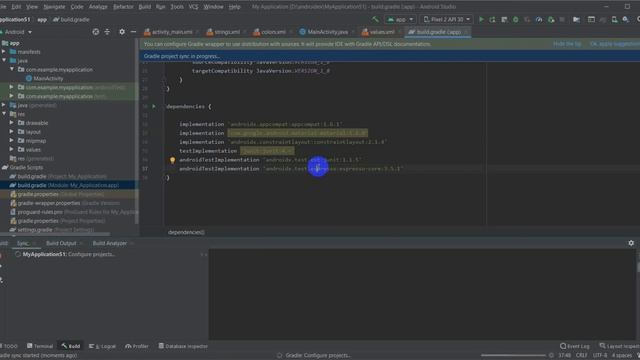This screenshot has height=360, width=640.
Task: Open the VCS menu
Action: (x=193, y=7)
